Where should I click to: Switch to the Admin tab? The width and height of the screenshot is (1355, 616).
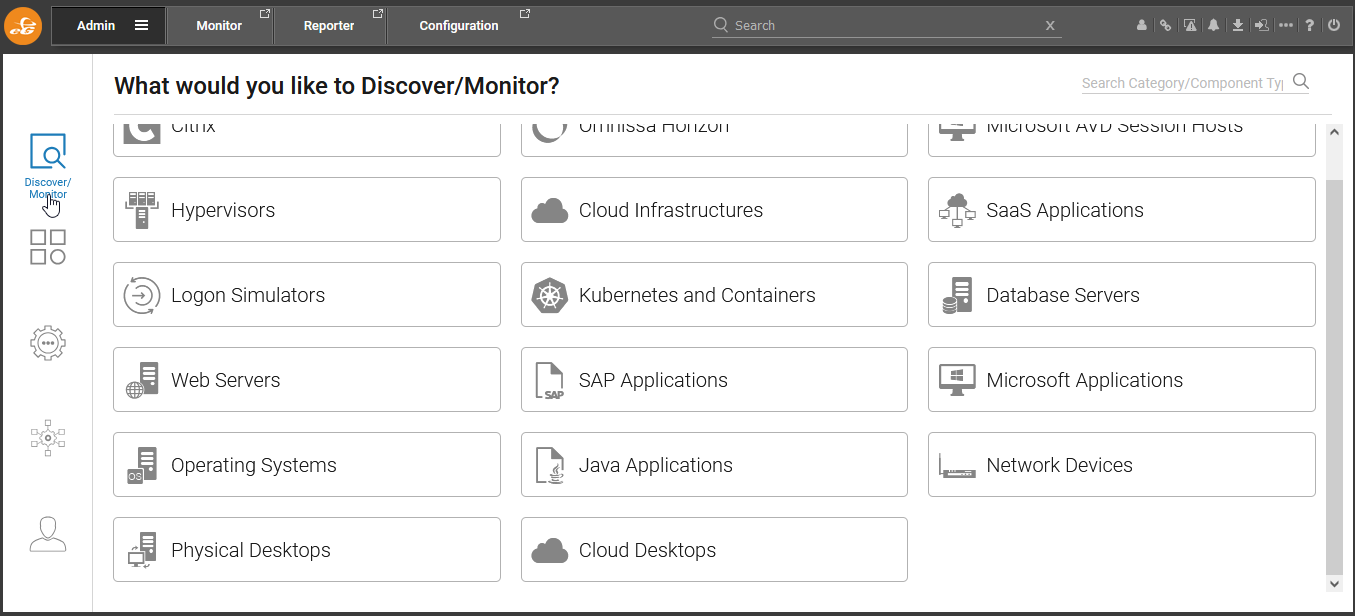coord(109,26)
